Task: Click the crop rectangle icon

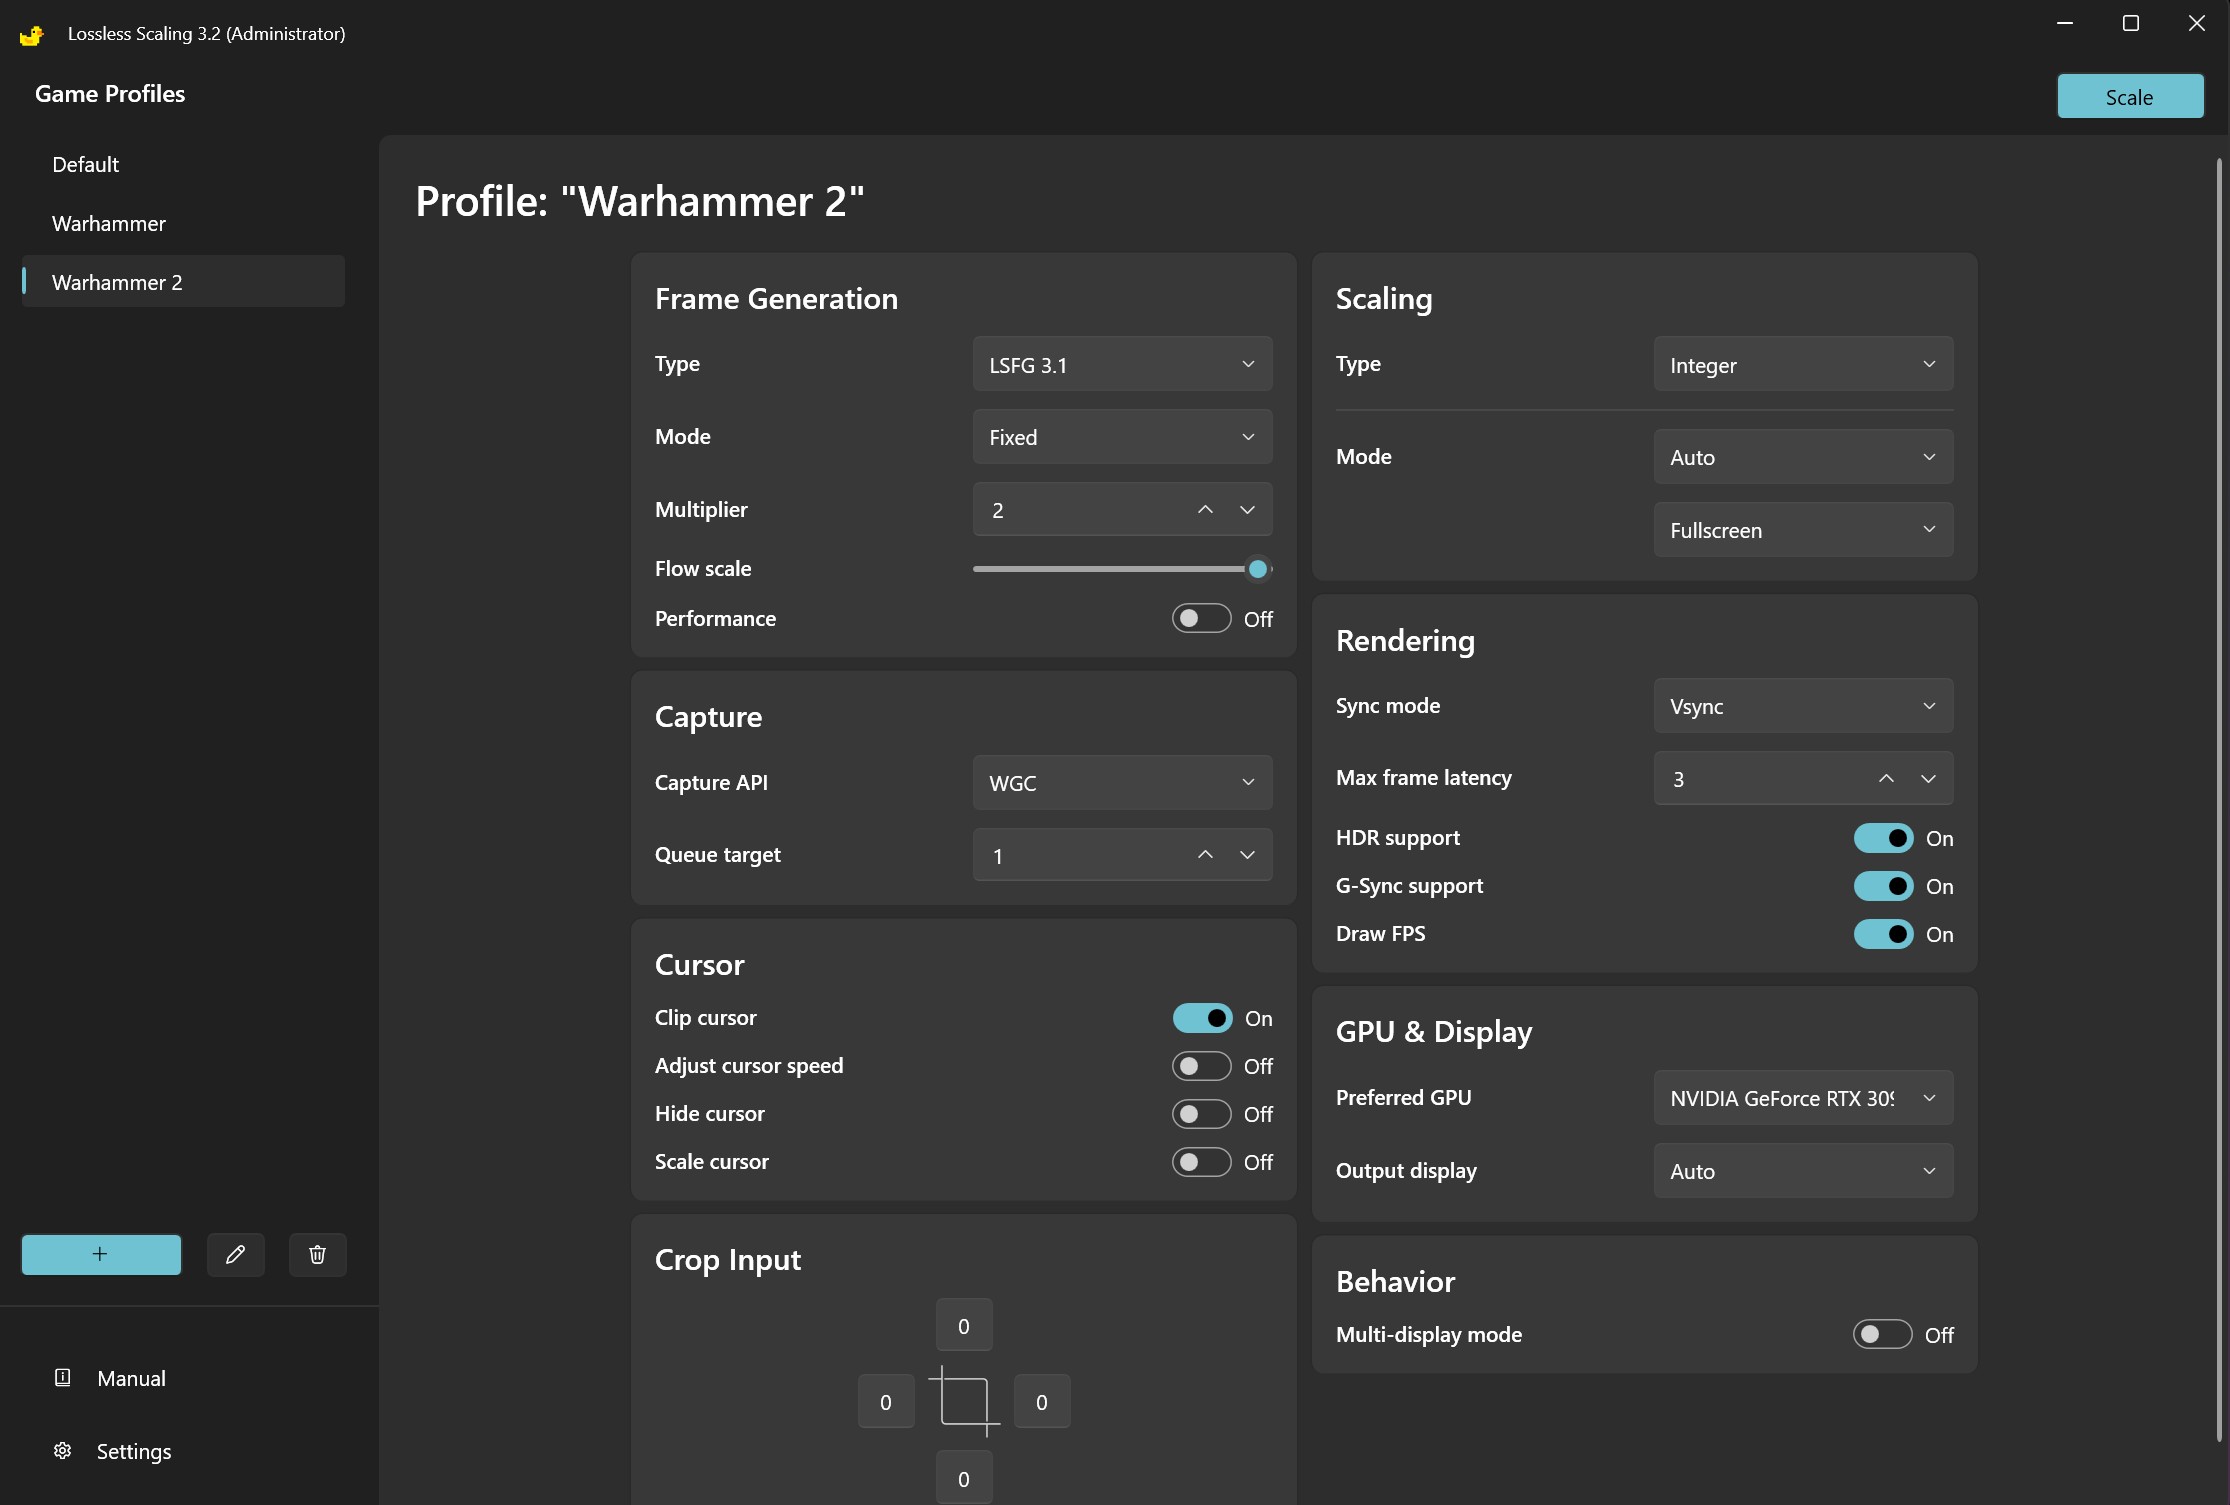Action: tap(965, 1401)
